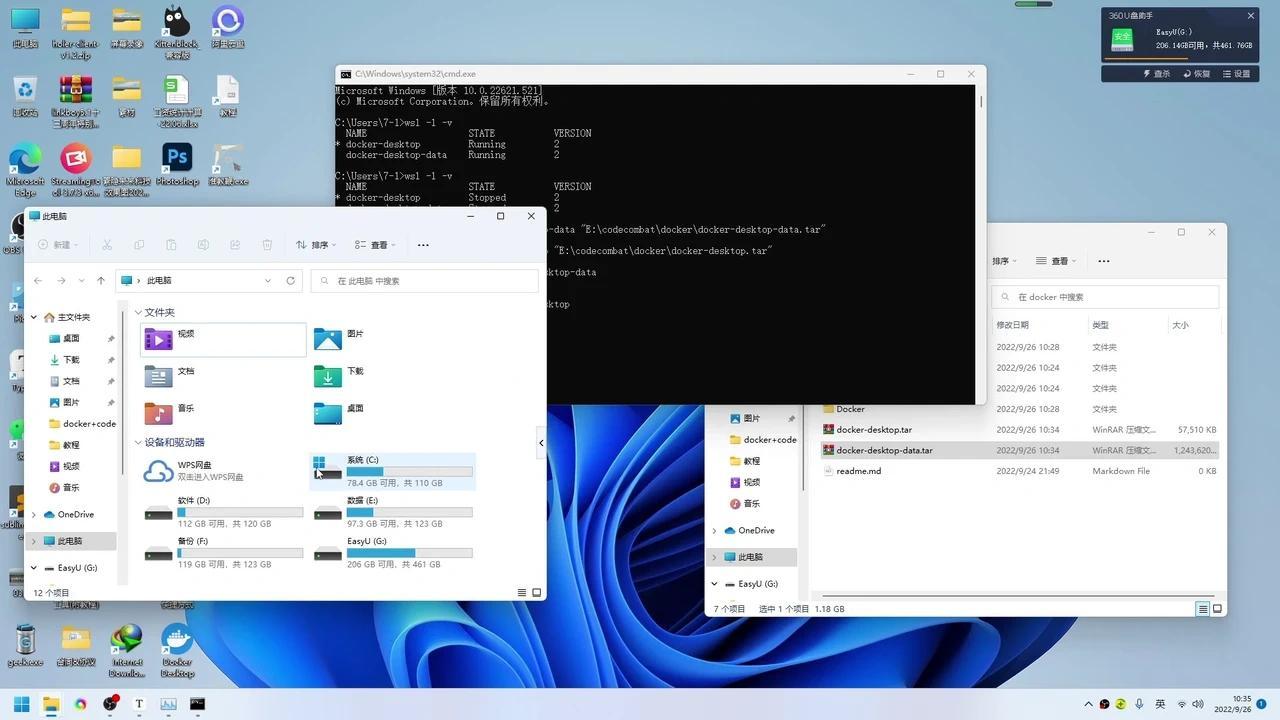The image size is (1280, 720).
Task: Click the 查杀 scan icon in 360 U盘助手
Action: [1157, 73]
